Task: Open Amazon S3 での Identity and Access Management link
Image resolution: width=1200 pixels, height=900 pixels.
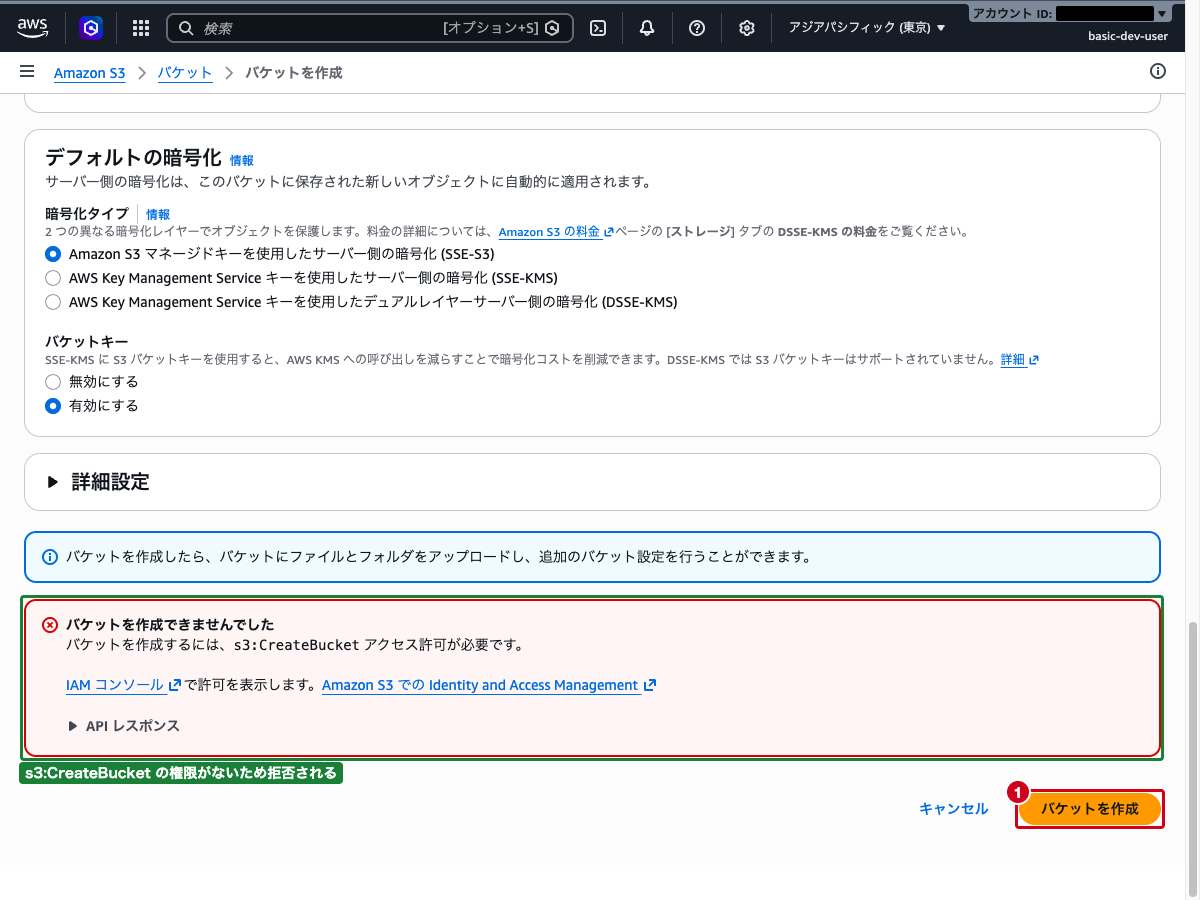Action: (480, 685)
